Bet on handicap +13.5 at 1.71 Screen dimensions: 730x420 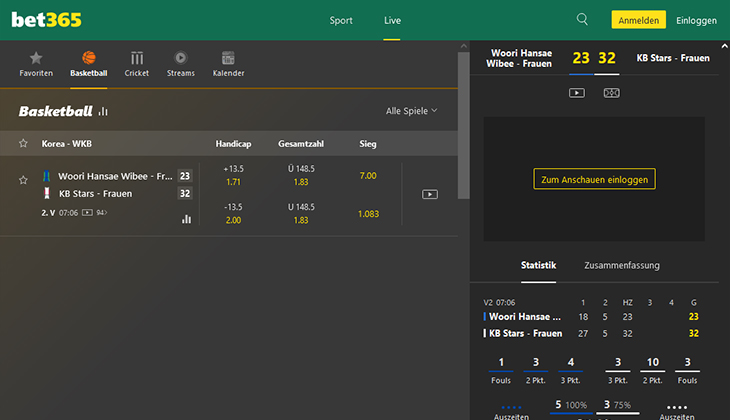[x=233, y=176]
